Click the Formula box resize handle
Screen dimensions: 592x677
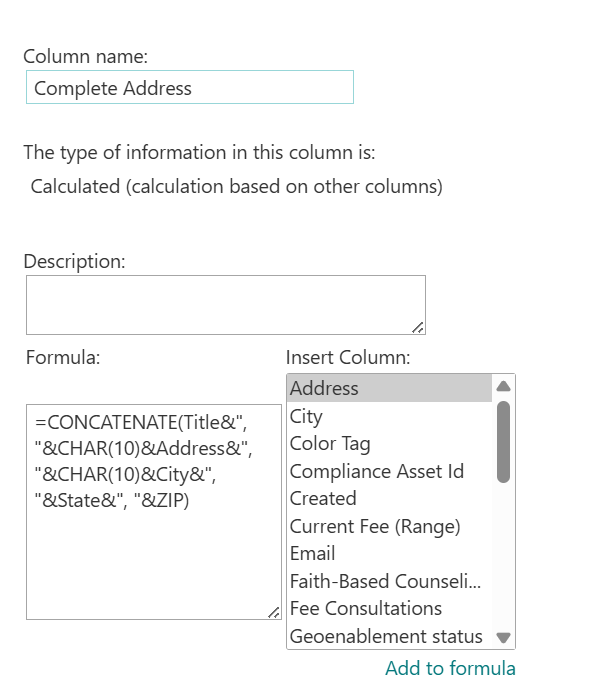pos(274,613)
